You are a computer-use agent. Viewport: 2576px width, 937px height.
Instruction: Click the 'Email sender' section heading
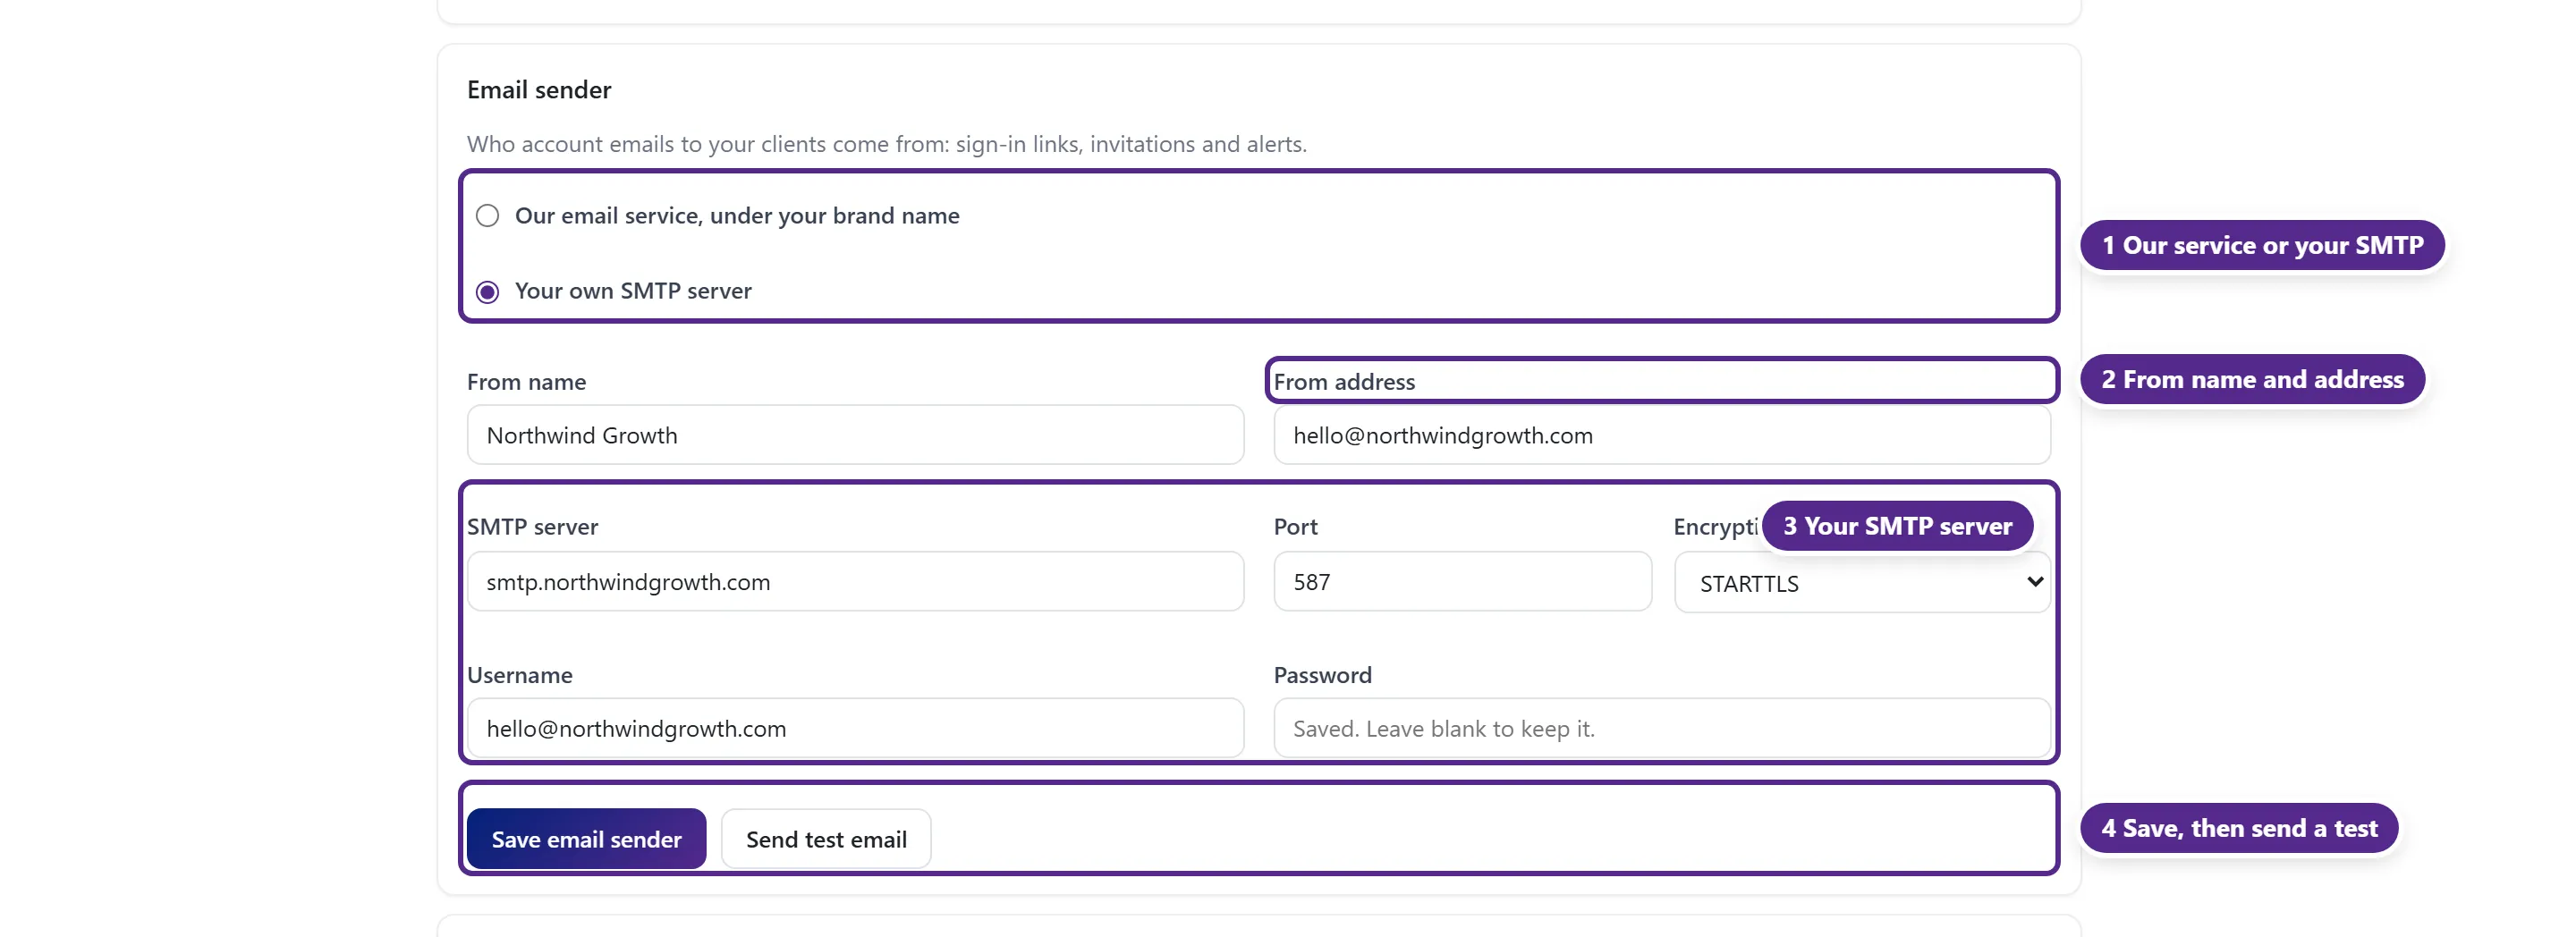click(x=539, y=90)
